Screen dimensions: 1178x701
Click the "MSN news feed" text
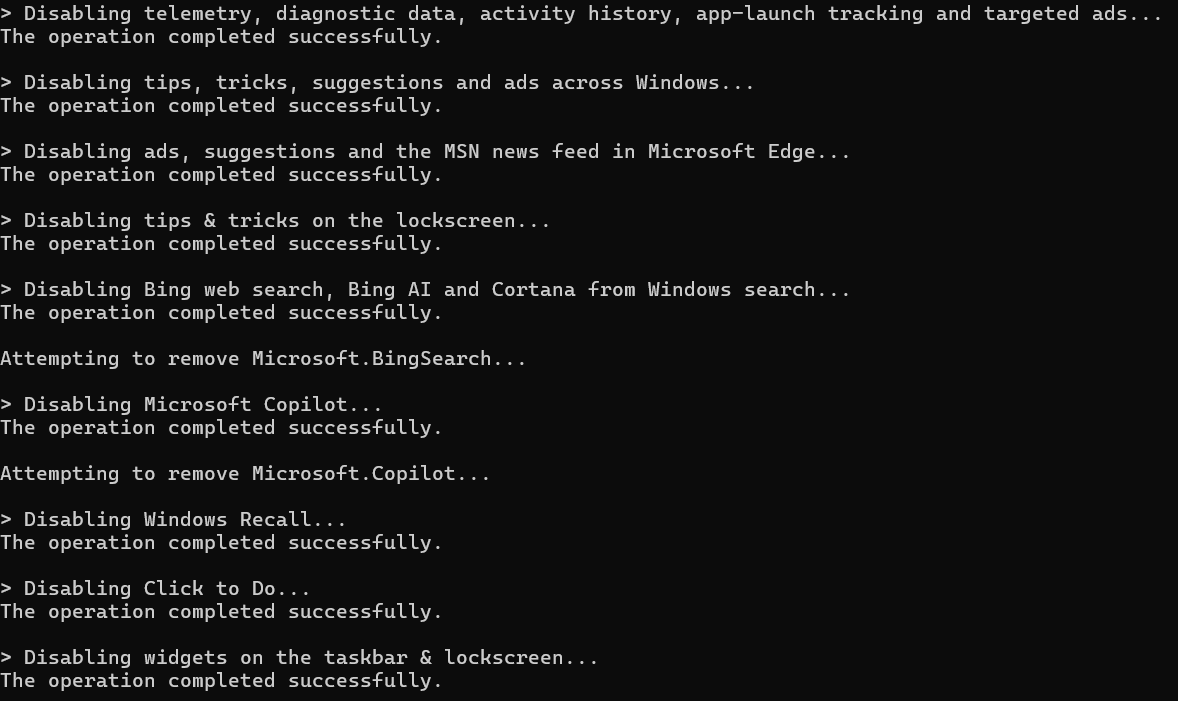coord(521,152)
